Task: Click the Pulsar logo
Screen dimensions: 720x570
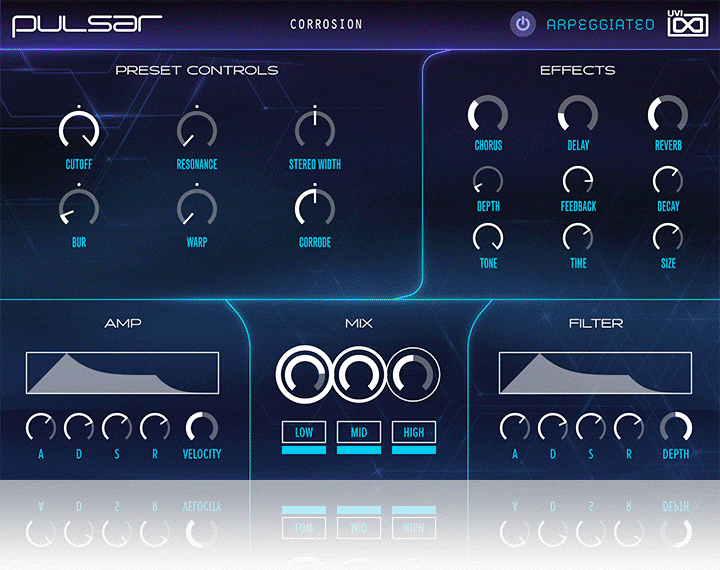Action: 87,24
